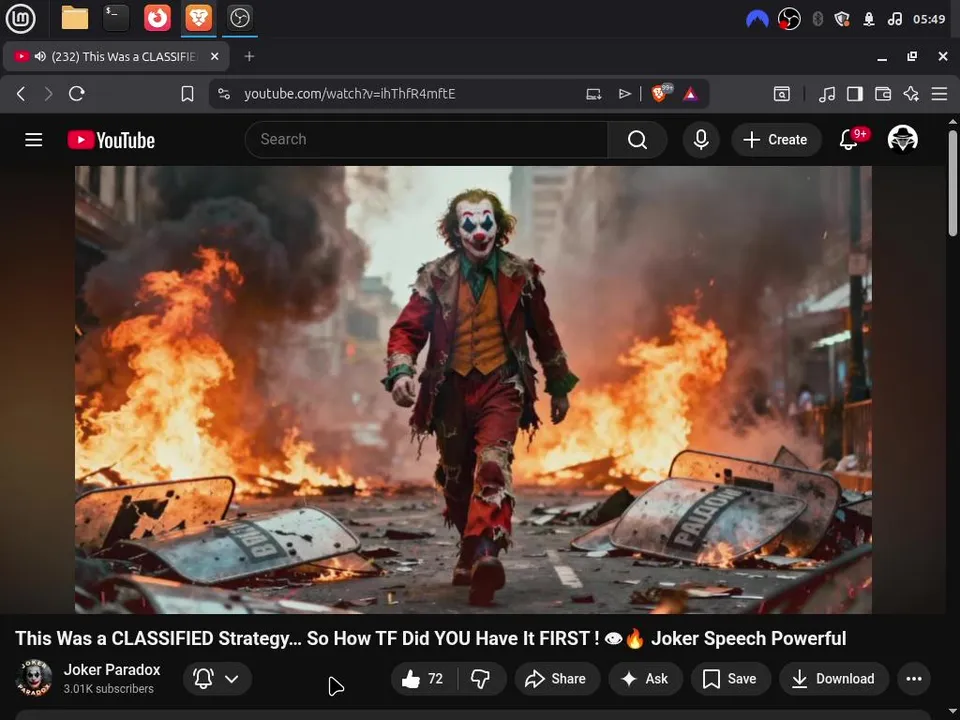
Task: Click the Joker video player
Action: [473, 389]
